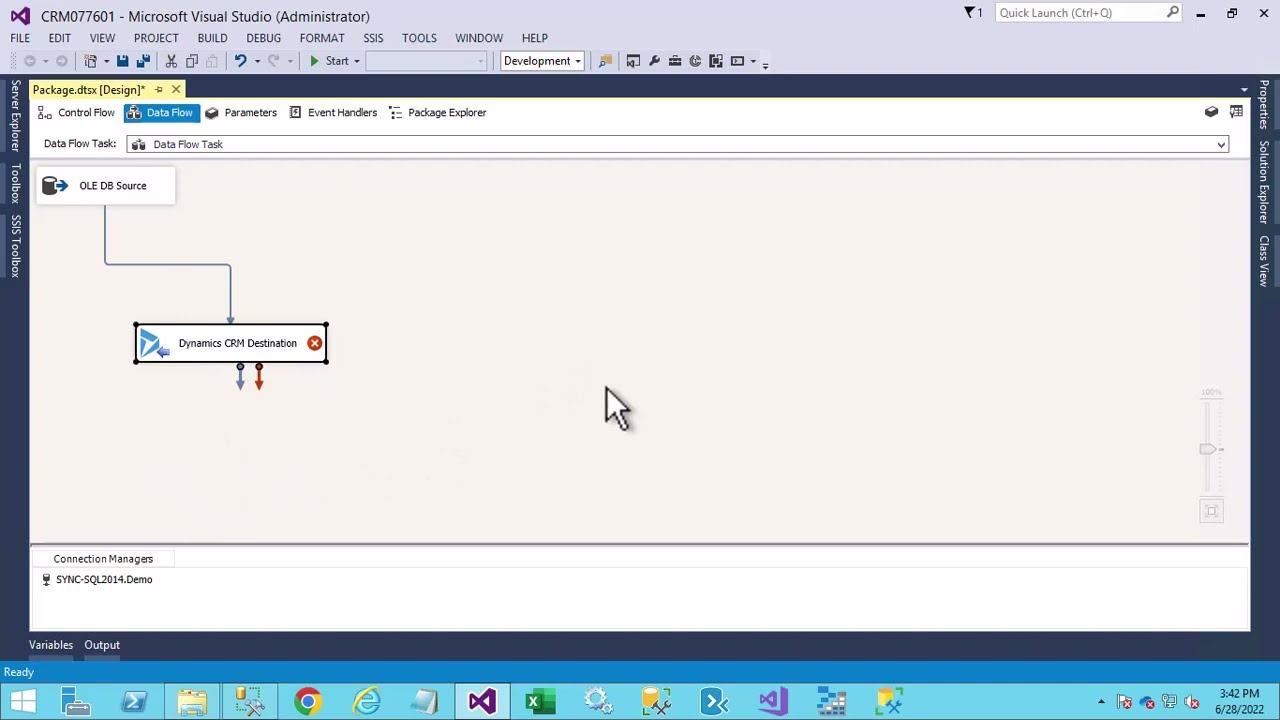Open the document window list dropdown arrow
Viewport: 1280px width, 720px height.
pos(1244,90)
